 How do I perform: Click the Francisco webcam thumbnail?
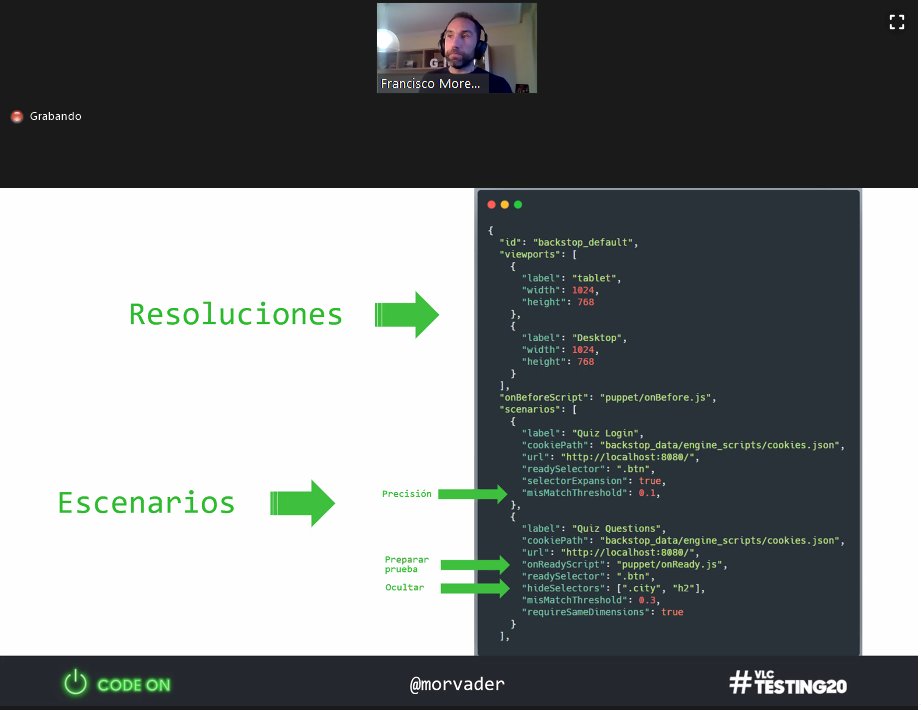coord(456,45)
